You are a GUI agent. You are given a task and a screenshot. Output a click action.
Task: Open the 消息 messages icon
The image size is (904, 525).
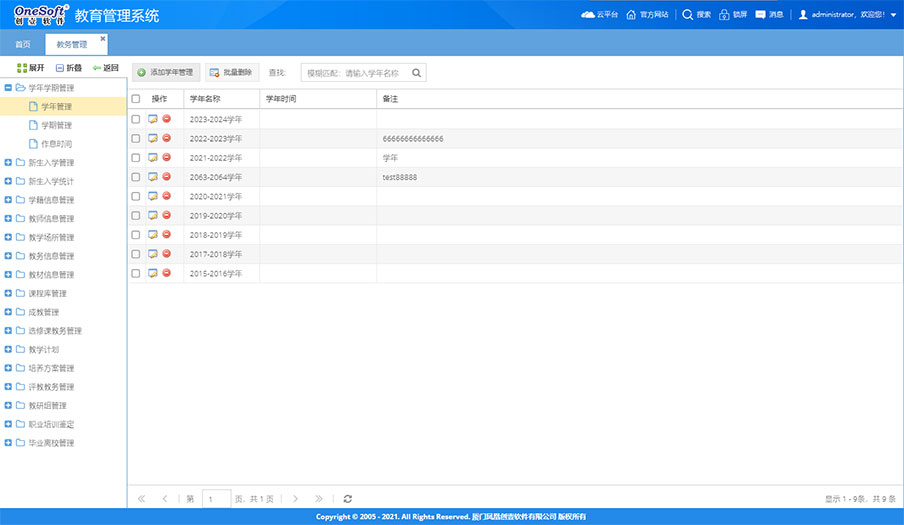pyautogui.click(x=760, y=15)
